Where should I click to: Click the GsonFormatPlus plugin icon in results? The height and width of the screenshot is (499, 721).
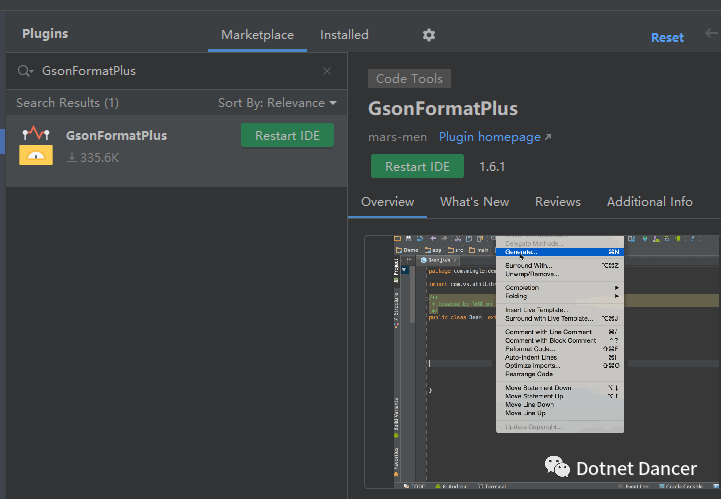pos(36,145)
